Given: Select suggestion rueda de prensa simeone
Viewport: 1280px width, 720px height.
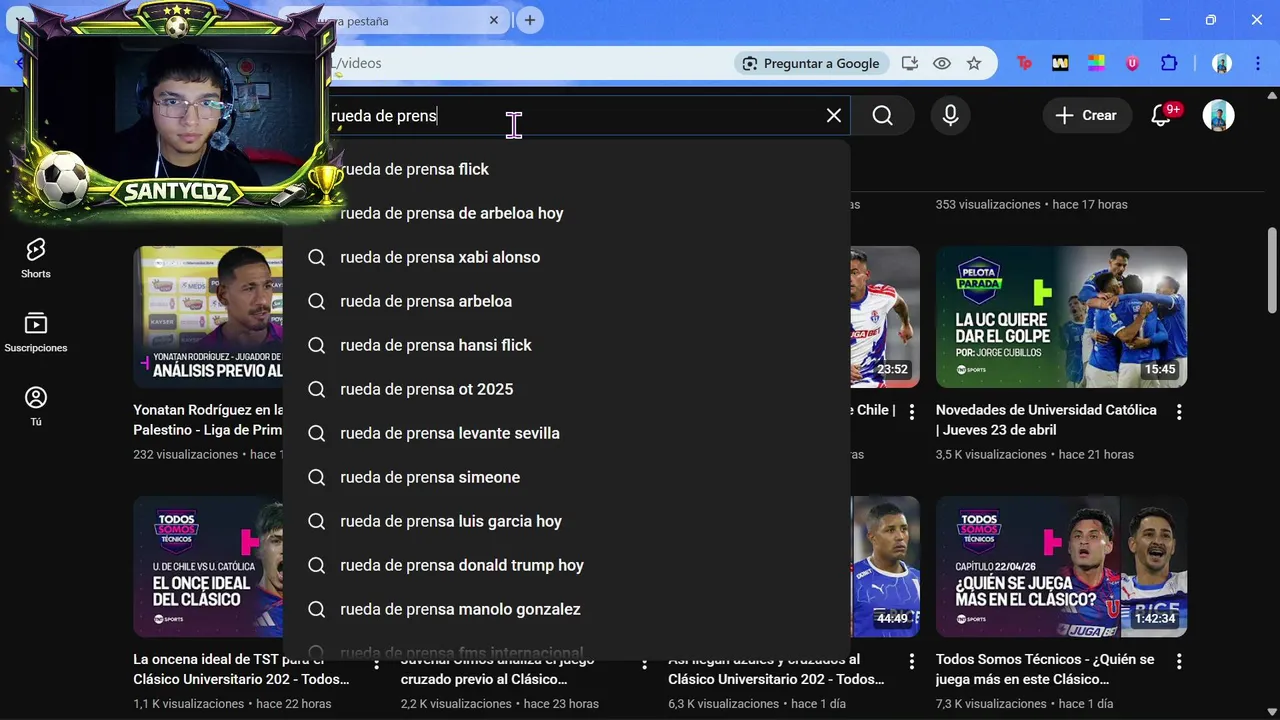Looking at the screenshot, I should click(566, 477).
